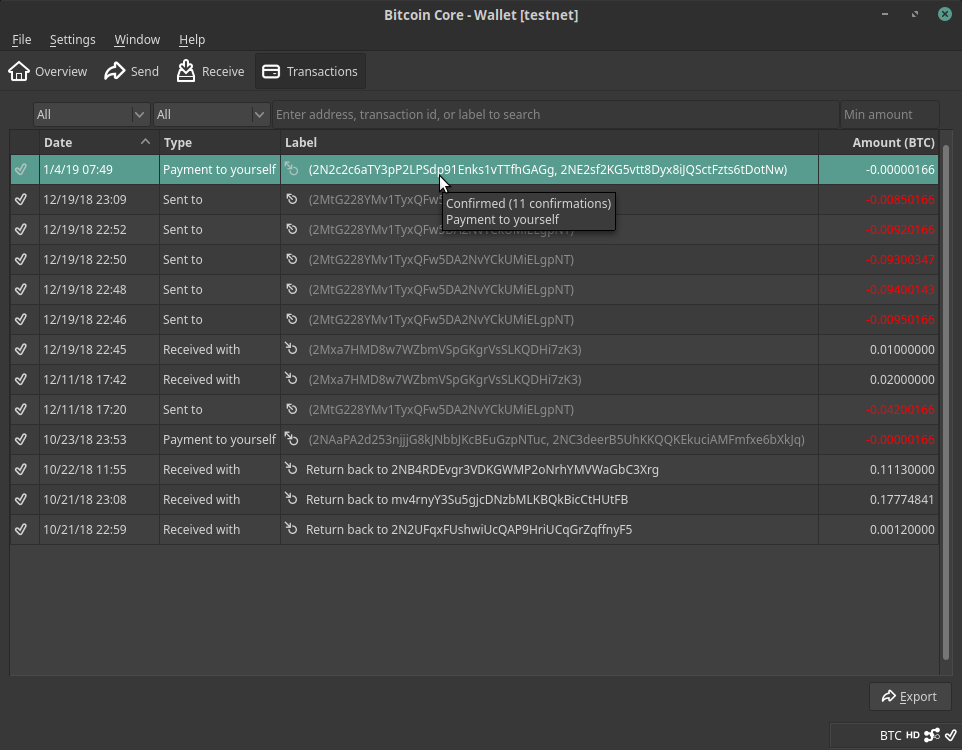This screenshot has height=750, width=962.
Task: Click the network connections status icon
Action: (932, 735)
